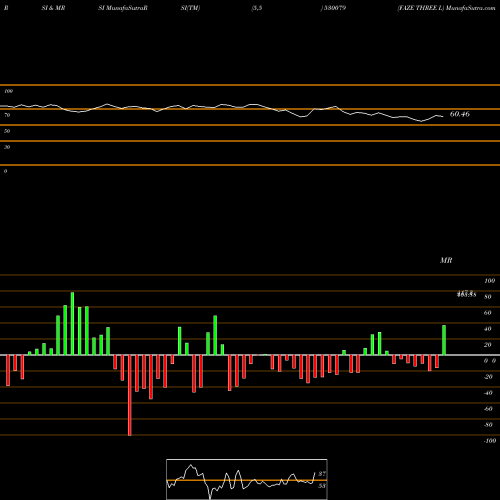Image resolution: width=500 pixels, height=500 pixels.
Task: Open the mini RSI overview chart at bottom
Action: pyautogui.click(x=247, y=479)
